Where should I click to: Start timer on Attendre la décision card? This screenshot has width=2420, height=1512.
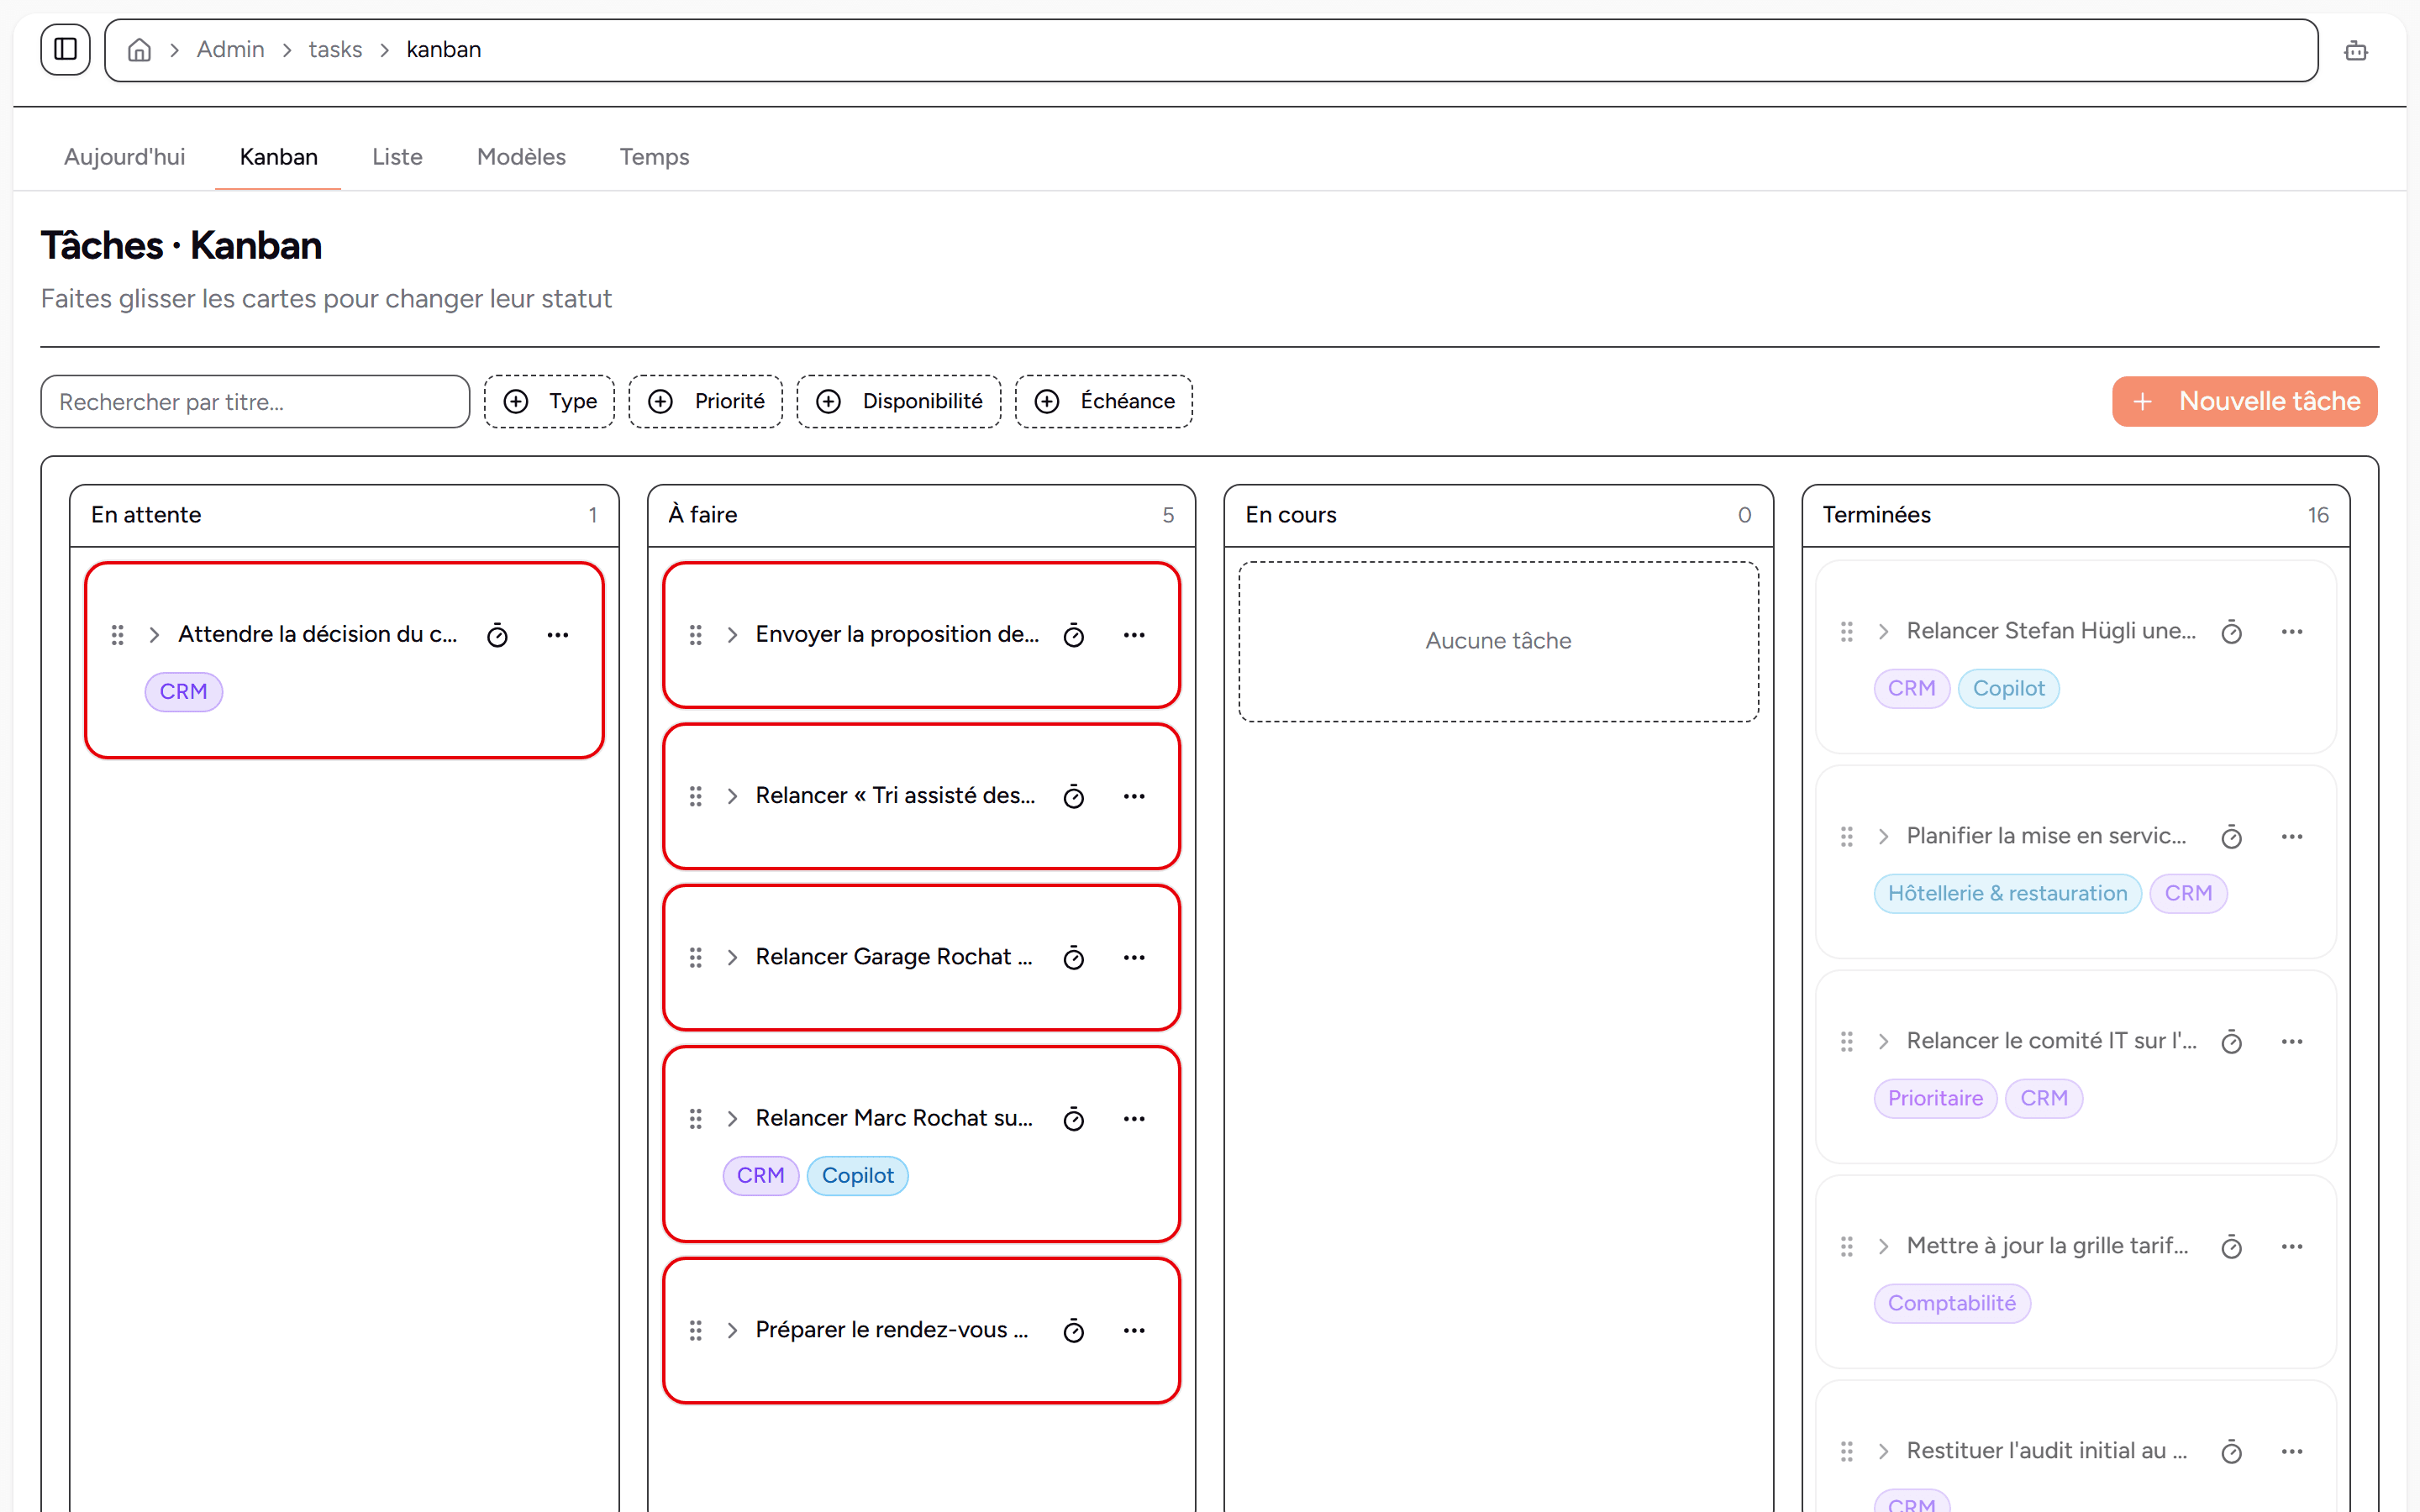click(497, 635)
